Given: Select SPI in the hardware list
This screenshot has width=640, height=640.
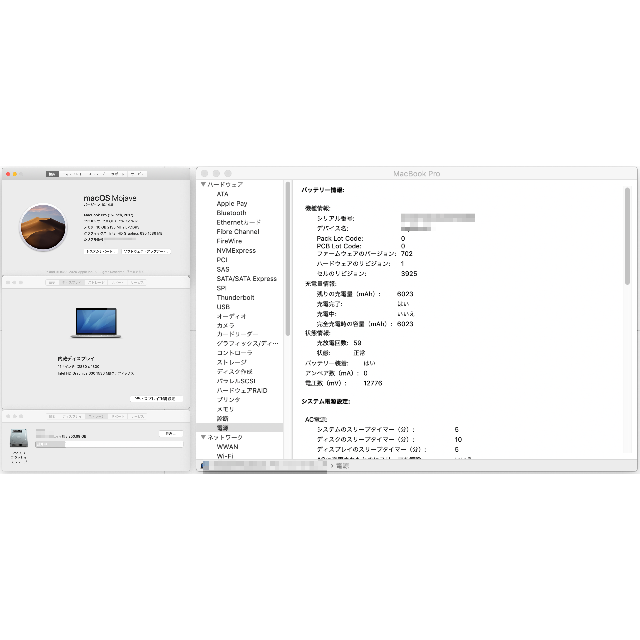Looking at the screenshot, I should 221,288.
